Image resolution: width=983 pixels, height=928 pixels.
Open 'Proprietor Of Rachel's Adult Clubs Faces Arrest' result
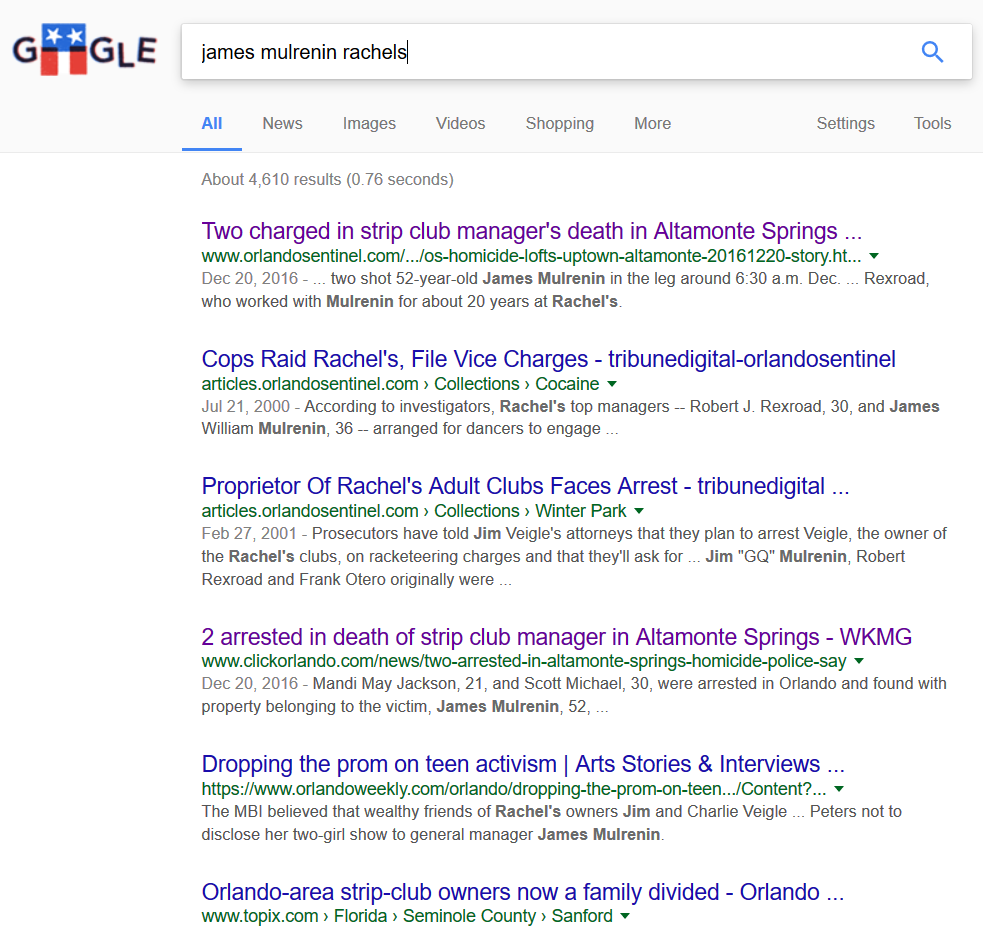525,486
